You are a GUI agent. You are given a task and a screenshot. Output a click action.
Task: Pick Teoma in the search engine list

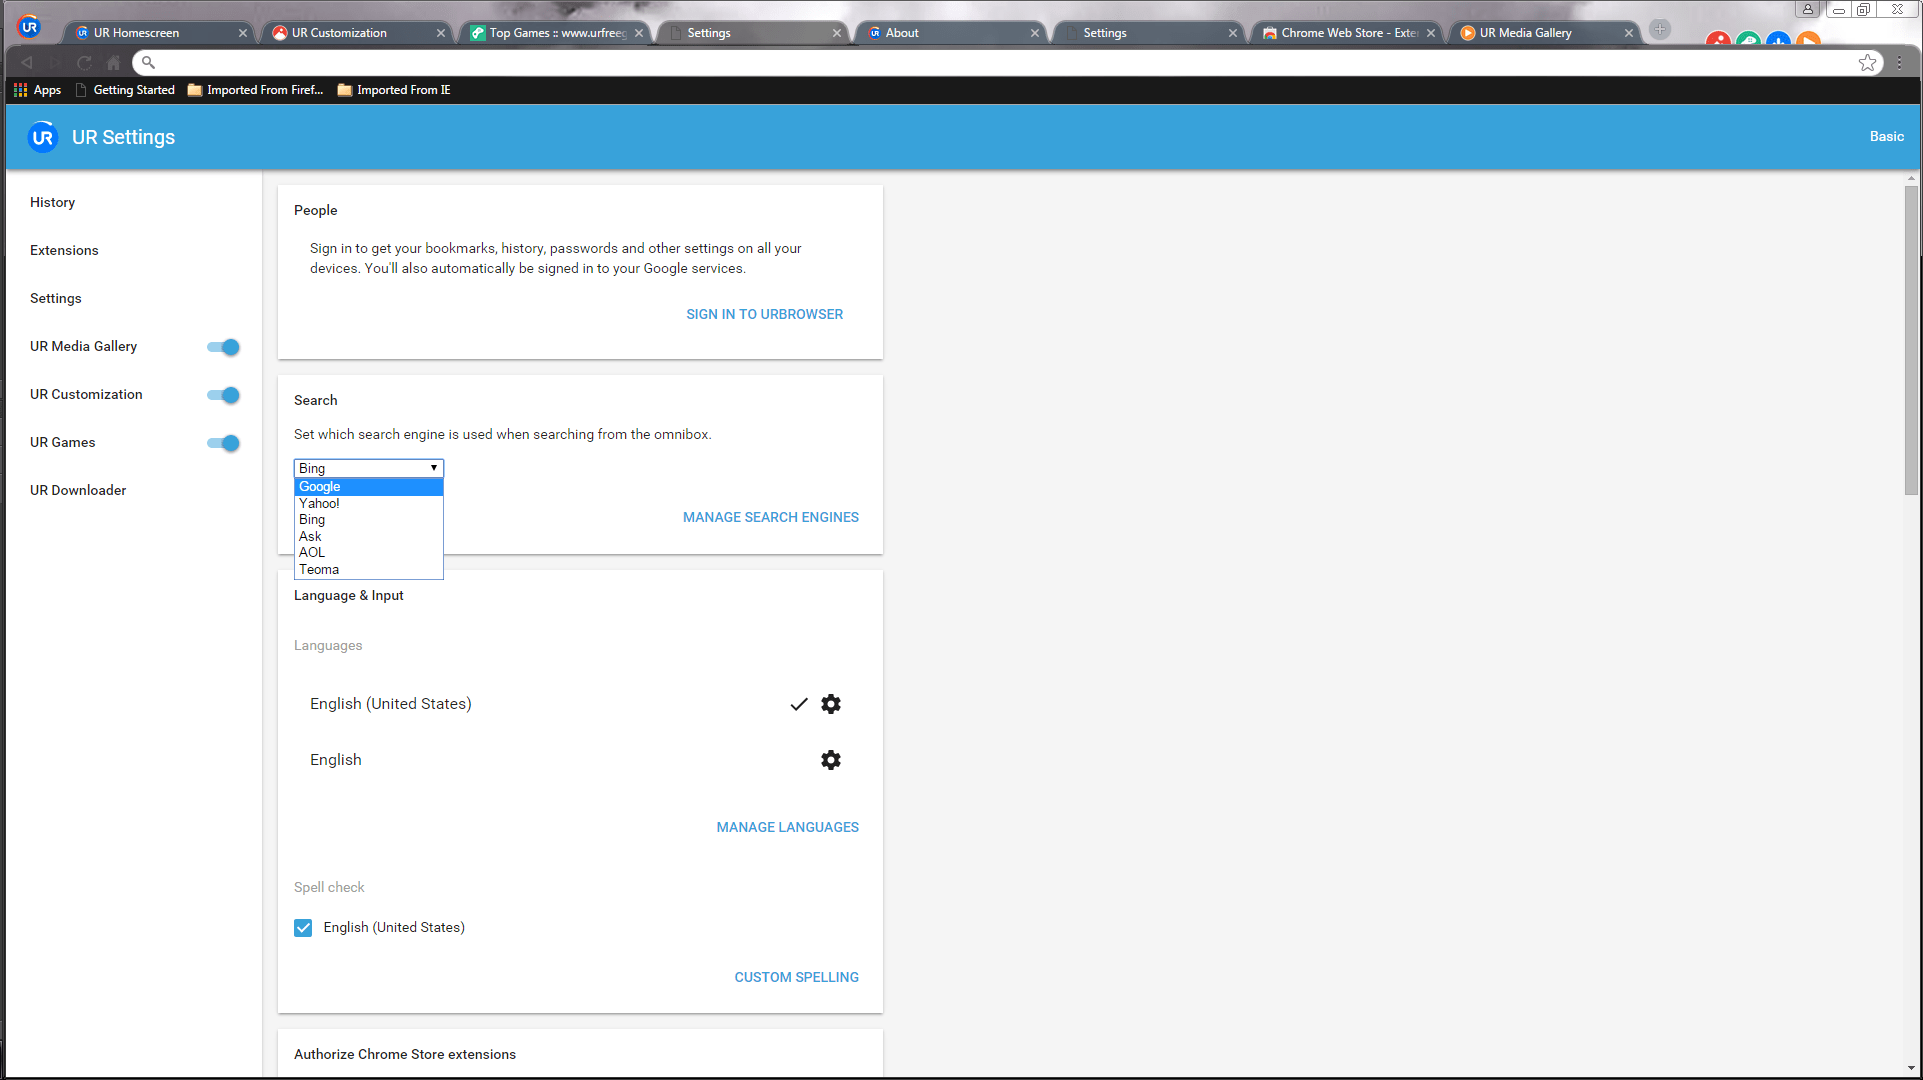click(x=319, y=569)
